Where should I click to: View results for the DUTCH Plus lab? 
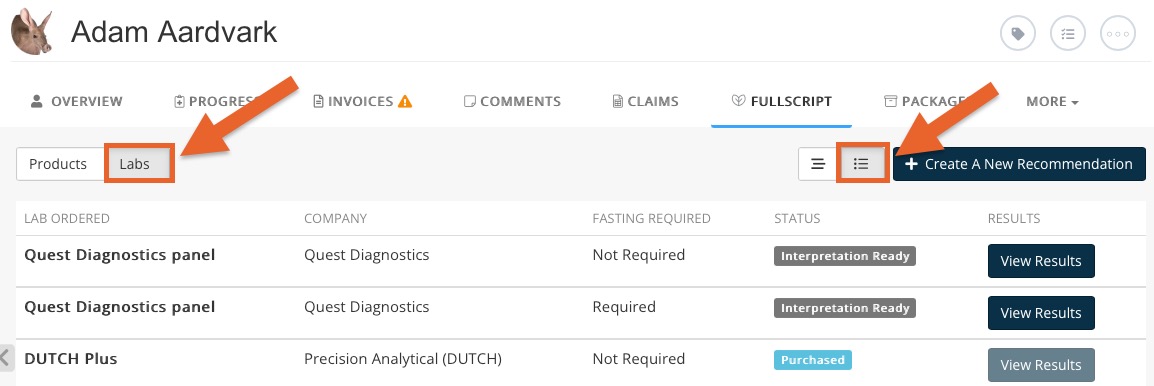click(x=1041, y=365)
